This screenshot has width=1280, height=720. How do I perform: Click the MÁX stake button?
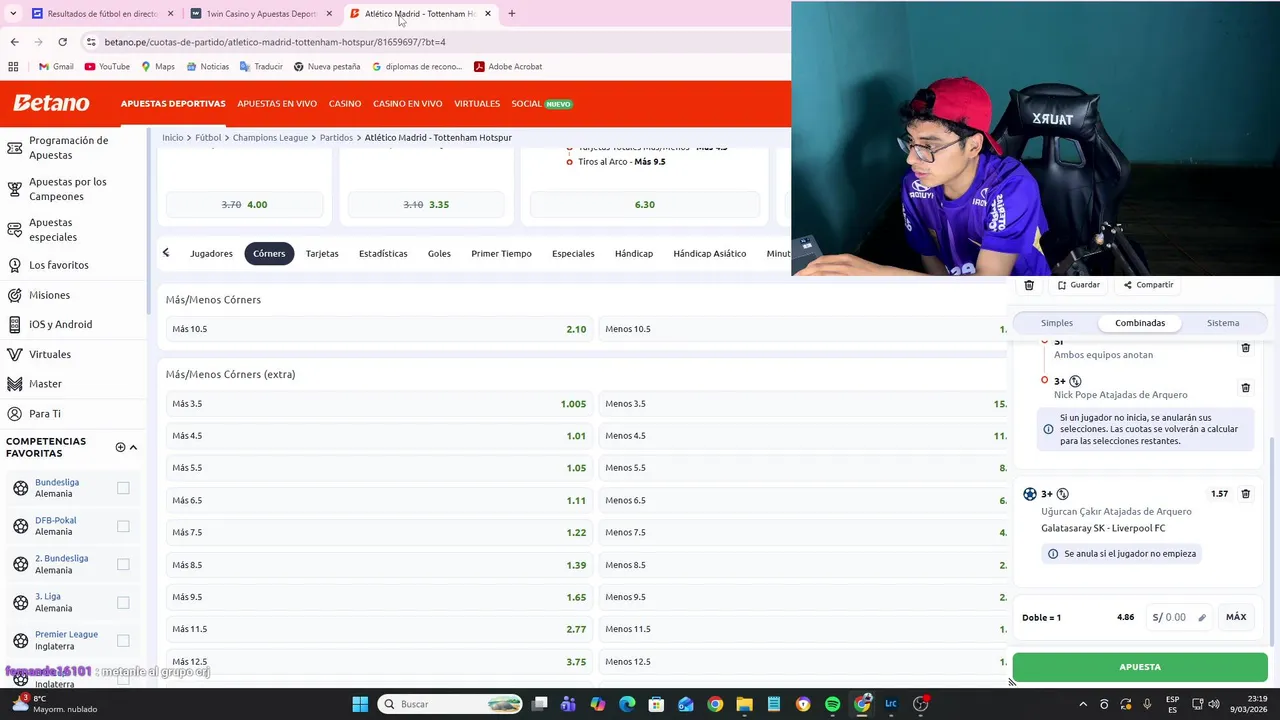[1236, 617]
